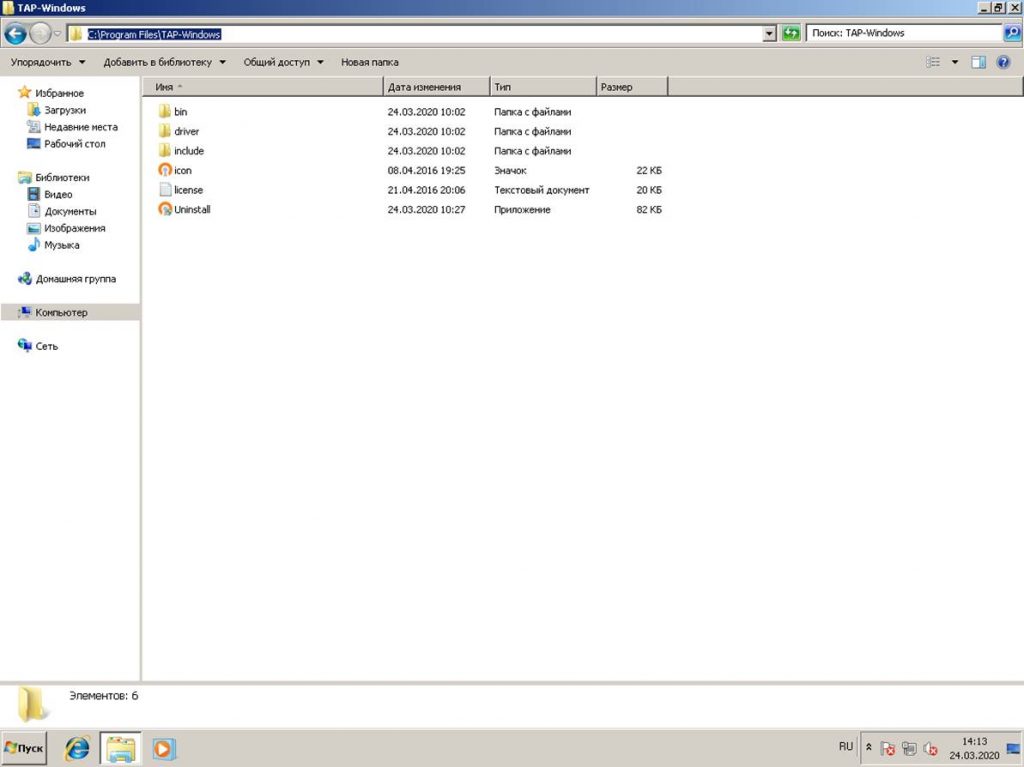This screenshot has height=767, width=1024.
Task: Toggle the preview pane icon
Action: click(x=978, y=62)
